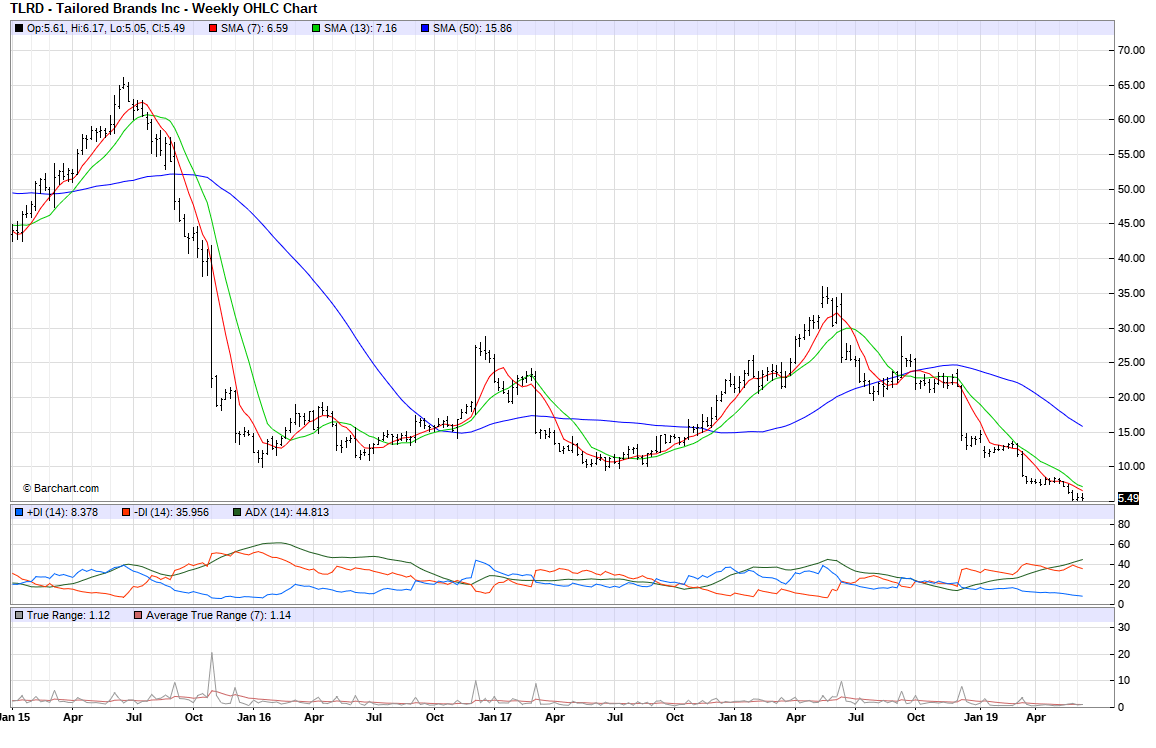1156x748 pixels.
Task: Click the orange -DI (14) legend swatch
Action: click(126, 512)
